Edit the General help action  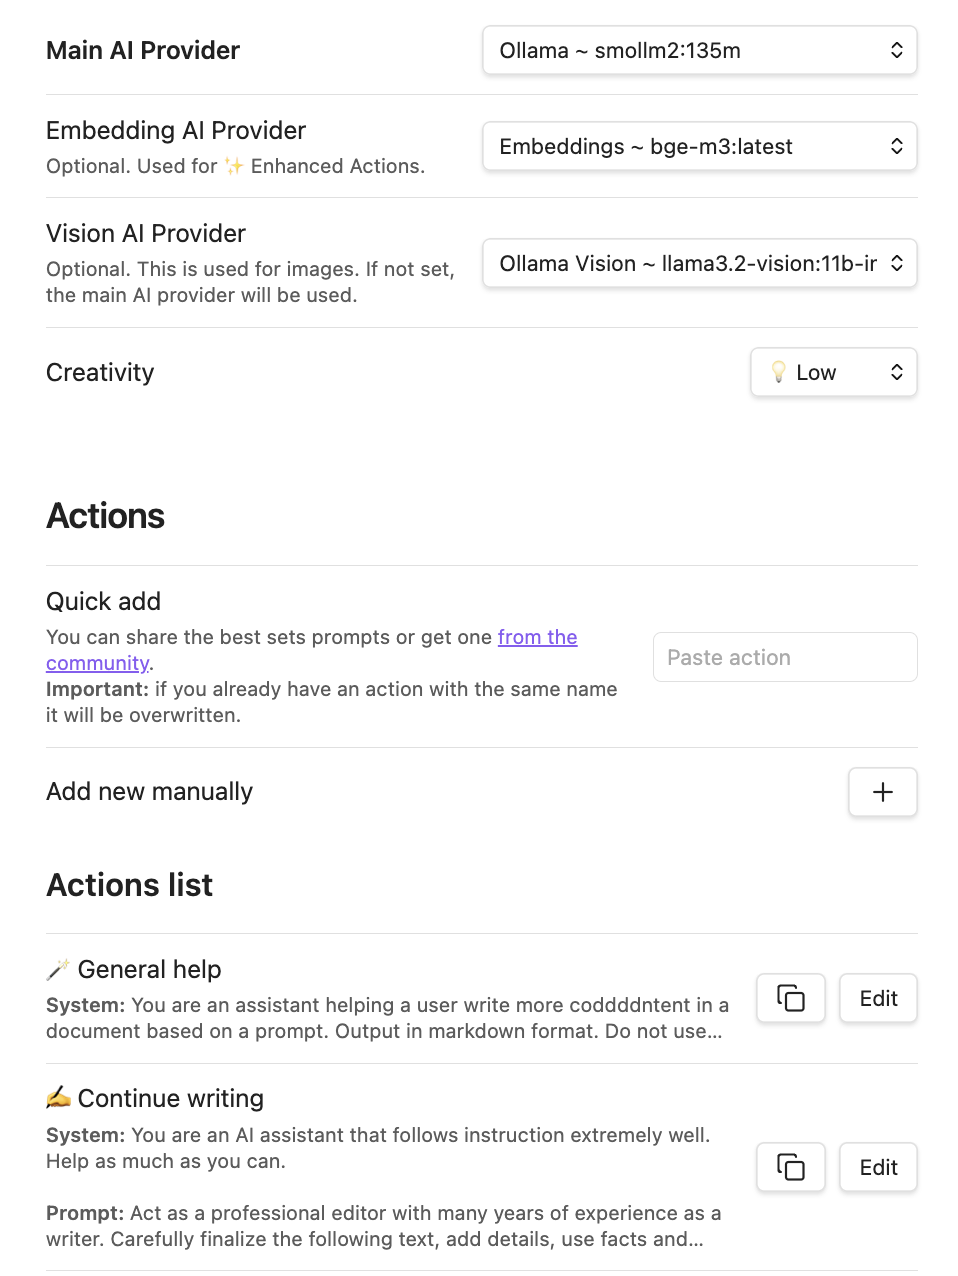(878, 998)
